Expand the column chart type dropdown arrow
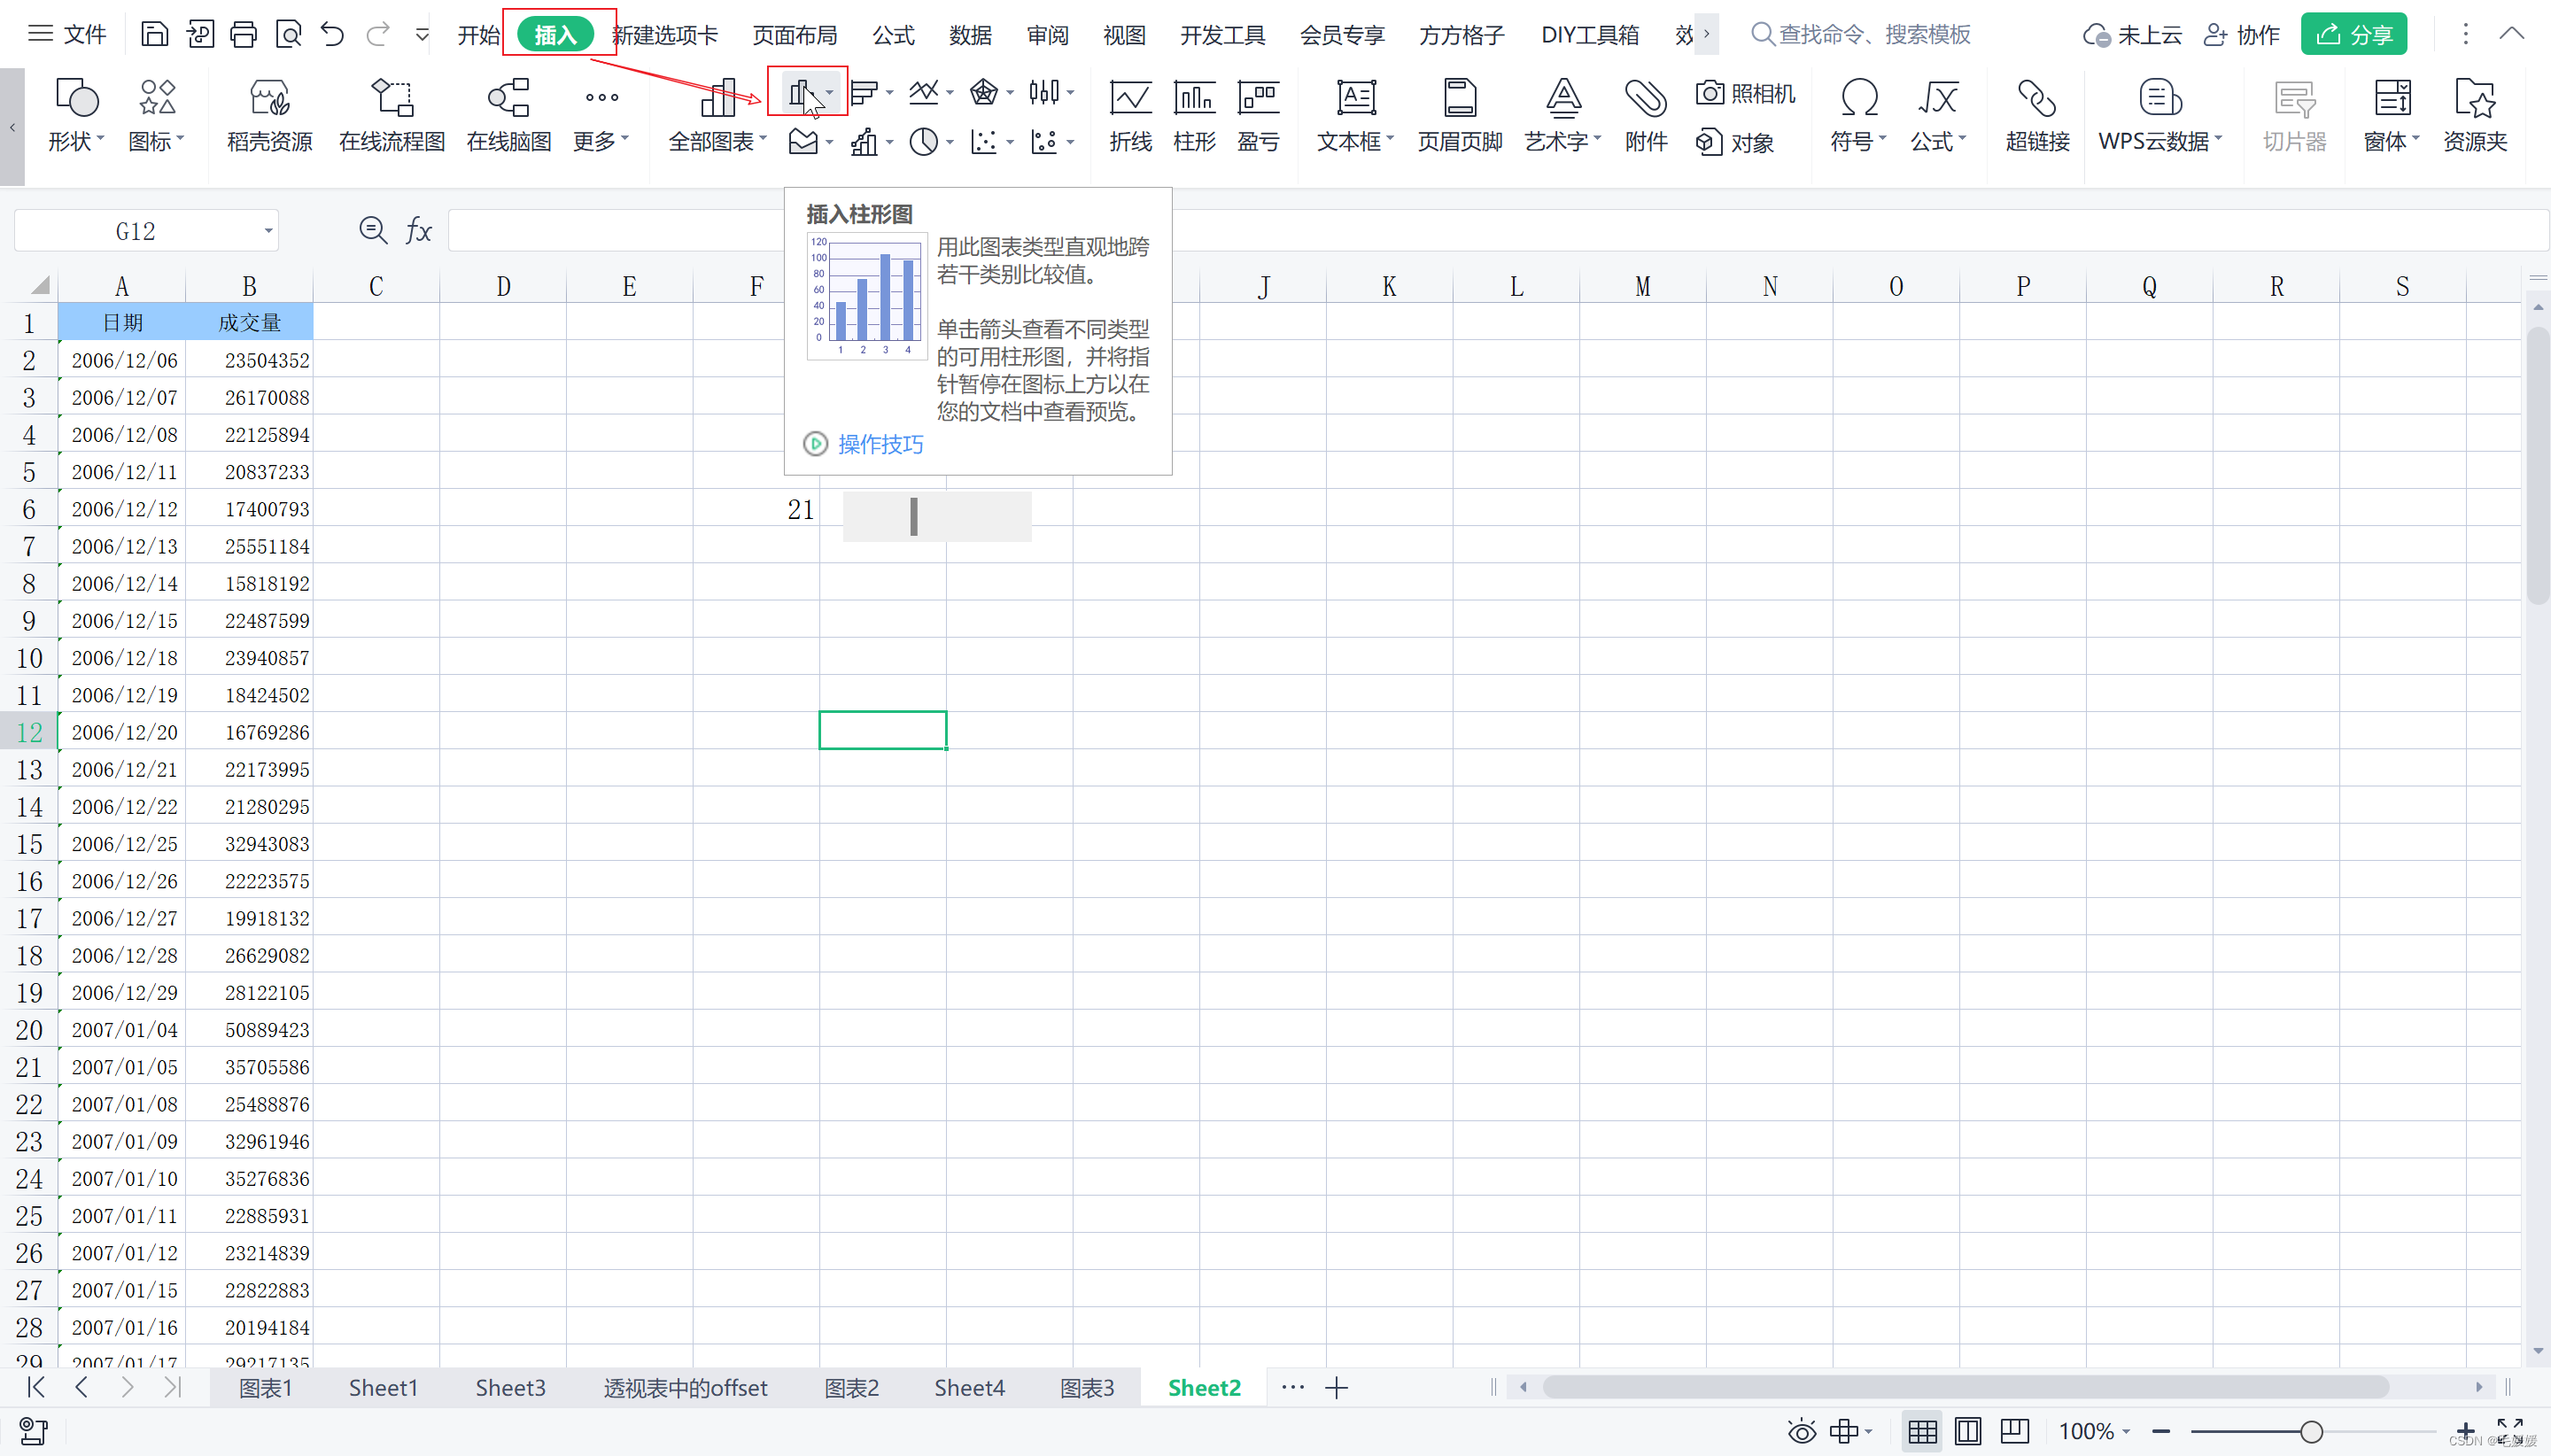The image size is (2551, 1456). coord(830,93)
